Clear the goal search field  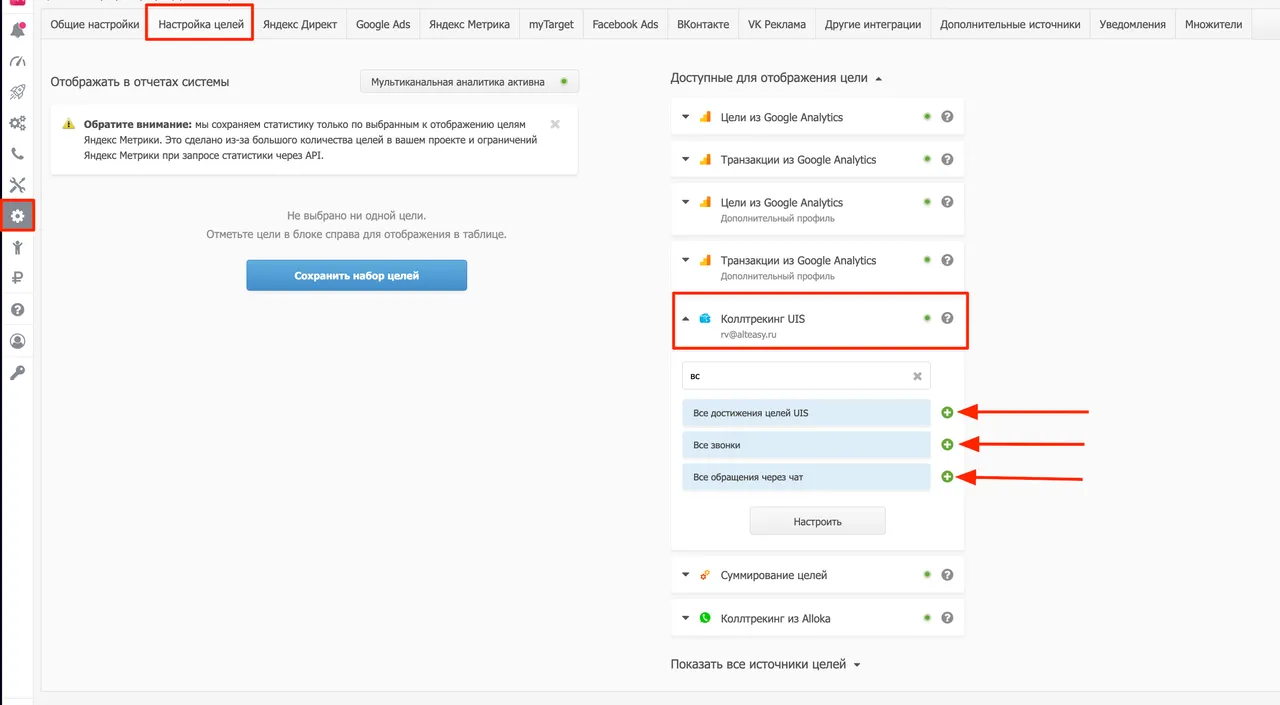coord(917,376)
